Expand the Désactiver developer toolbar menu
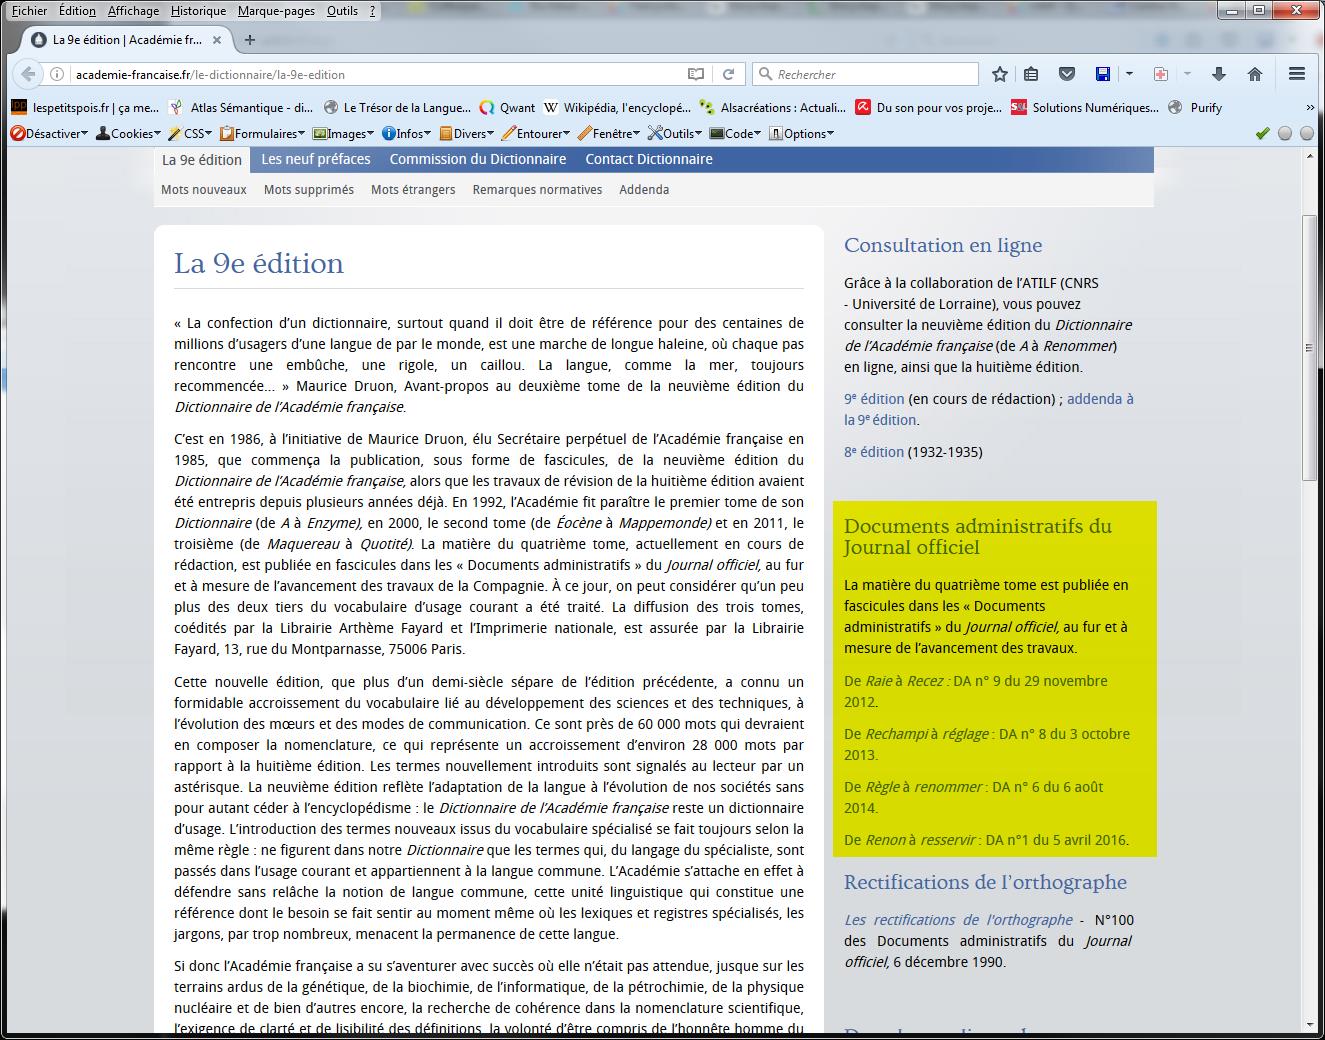This screenshot has width=1325, height=1040. (49, 134)
